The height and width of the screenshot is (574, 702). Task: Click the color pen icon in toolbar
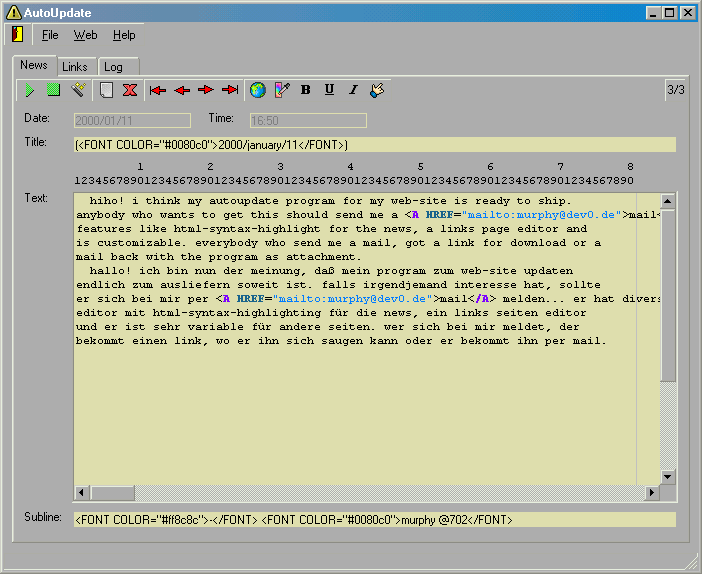[282, 90]
